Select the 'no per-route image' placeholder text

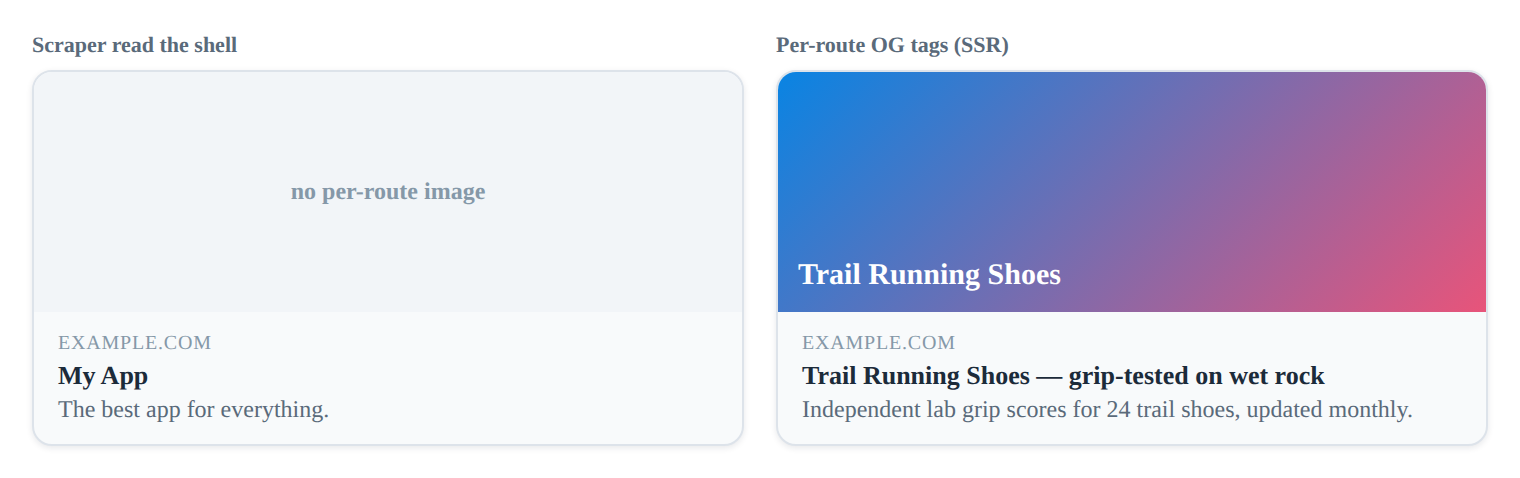point(388,191)
